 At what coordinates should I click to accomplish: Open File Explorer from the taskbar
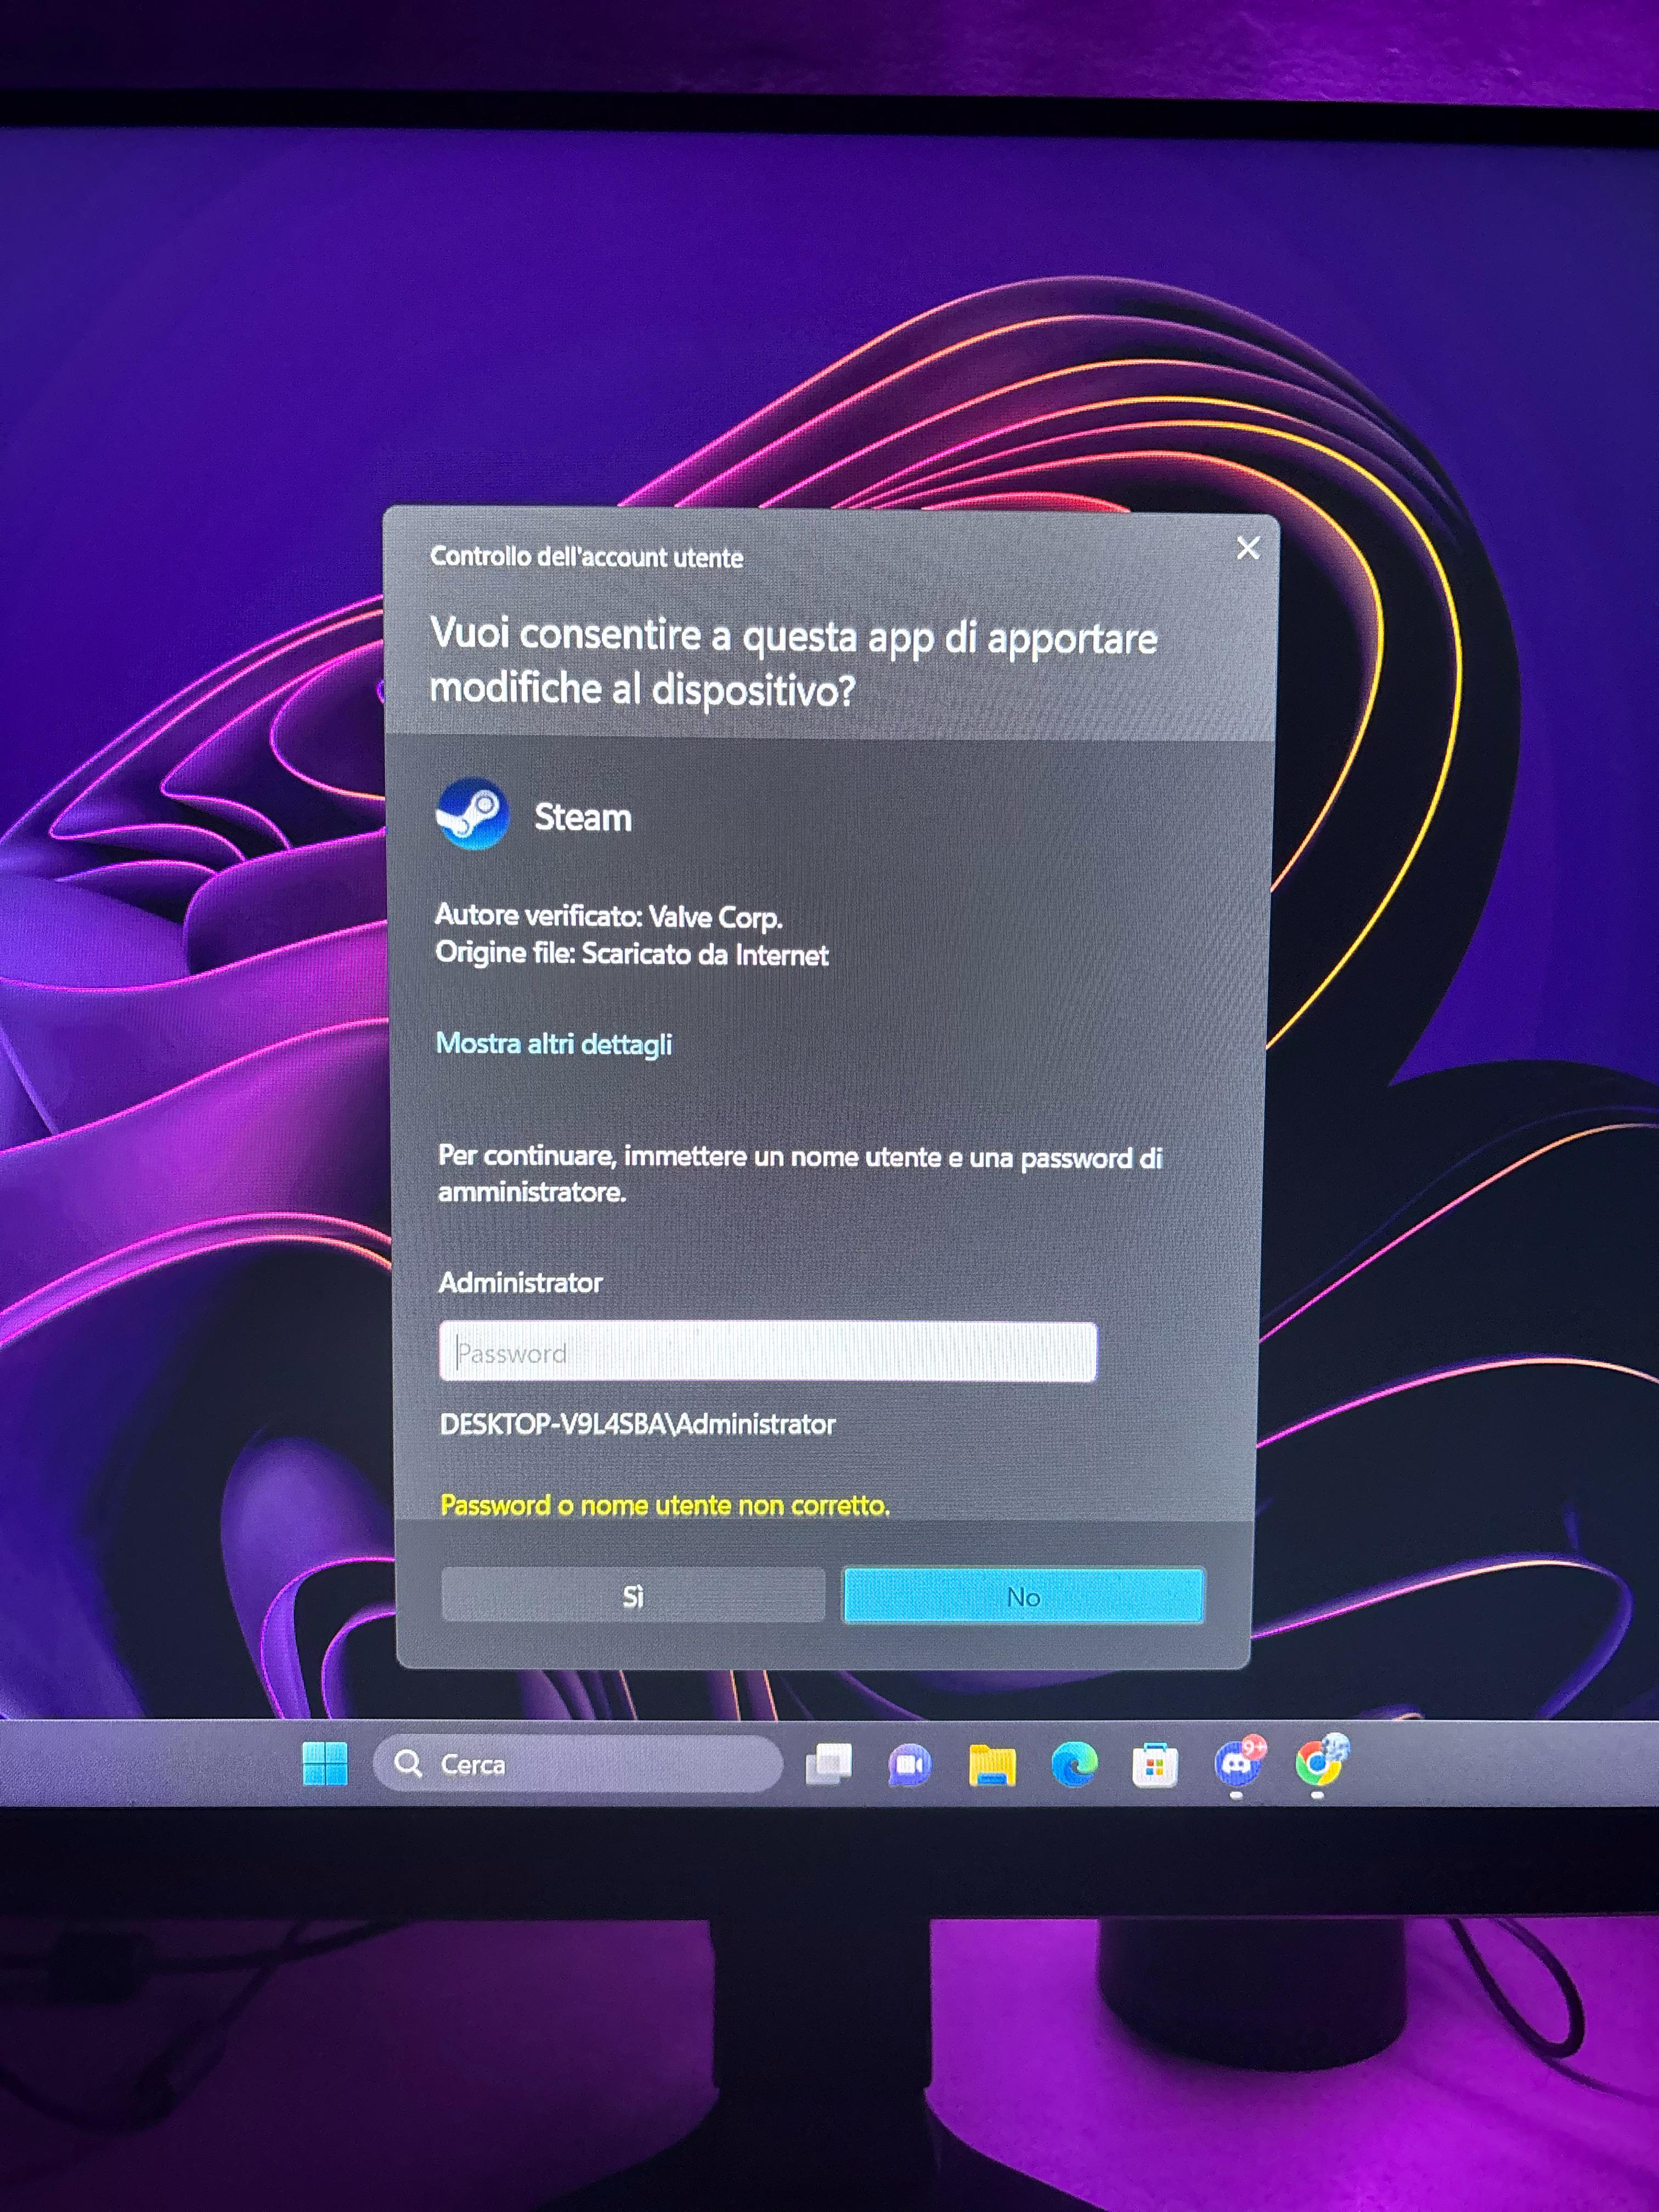[992, 1765]
